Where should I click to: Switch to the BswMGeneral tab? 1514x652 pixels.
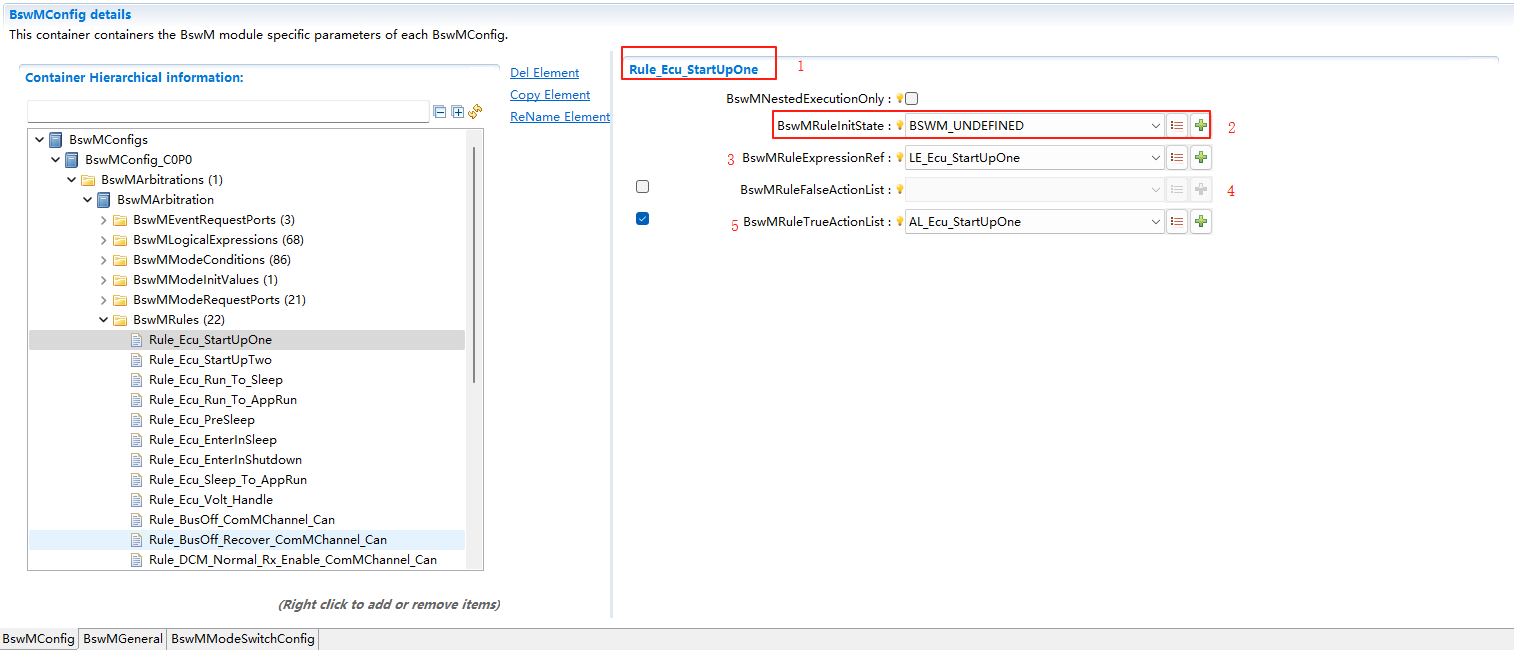123,639
